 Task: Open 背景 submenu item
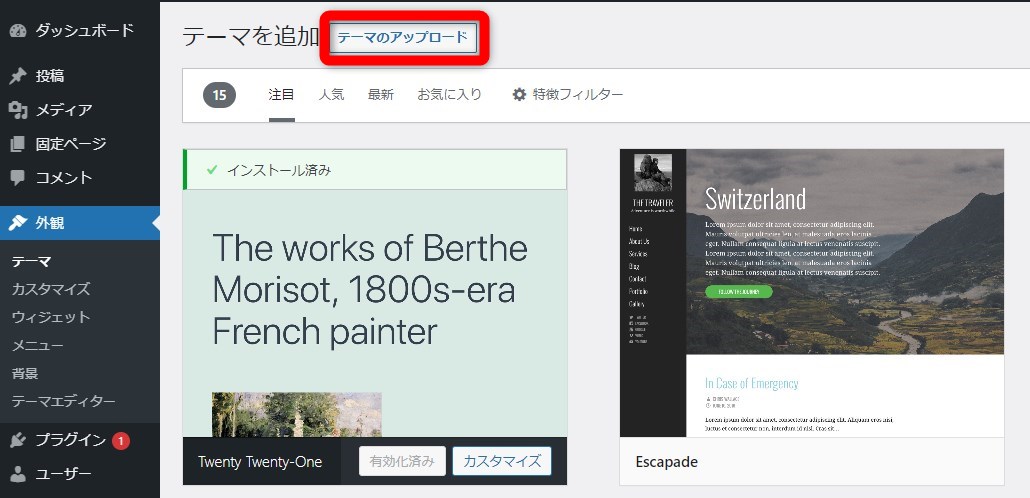pos(24,373)
